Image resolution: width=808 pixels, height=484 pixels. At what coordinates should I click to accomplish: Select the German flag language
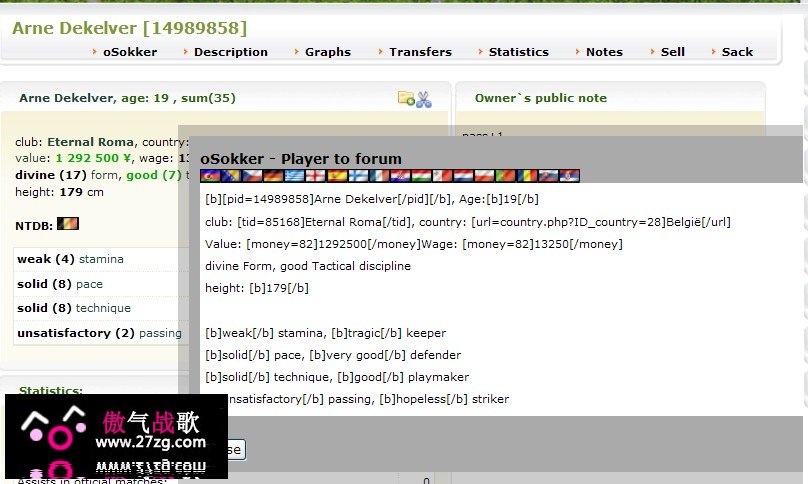coord(274,176)
